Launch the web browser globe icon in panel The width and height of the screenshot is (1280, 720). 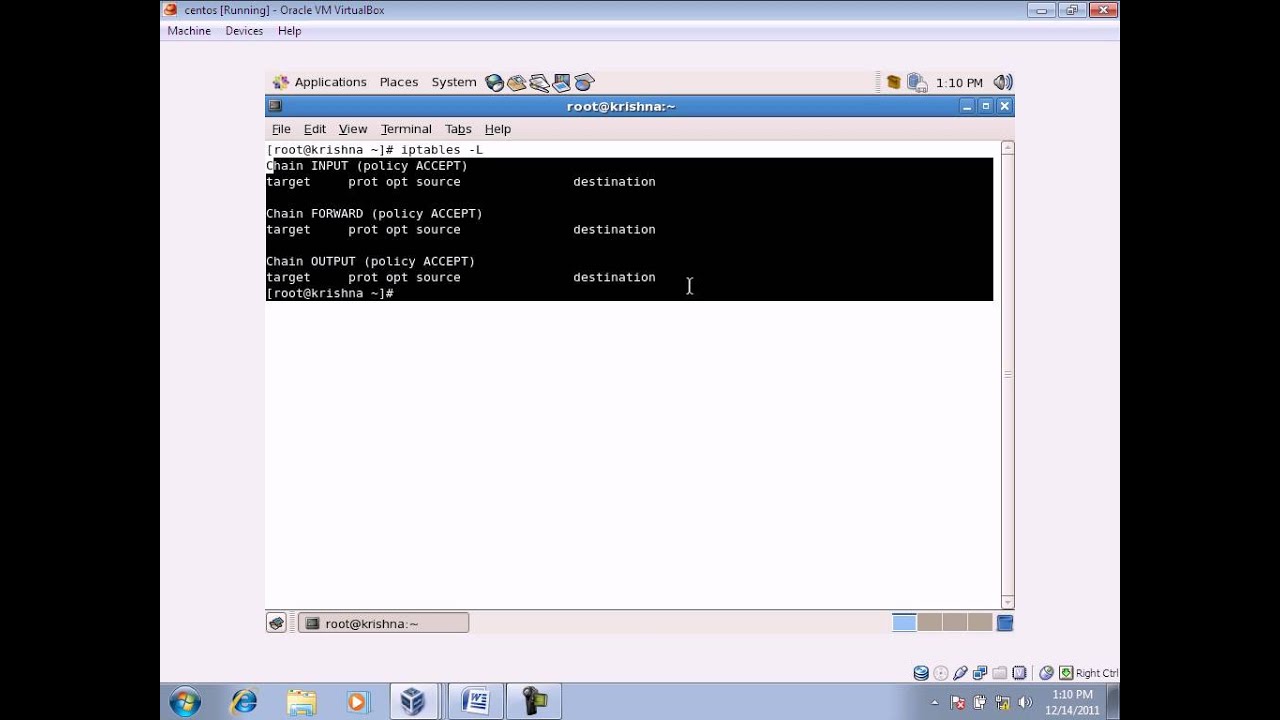pyautogui.click(x=494, y=83)
